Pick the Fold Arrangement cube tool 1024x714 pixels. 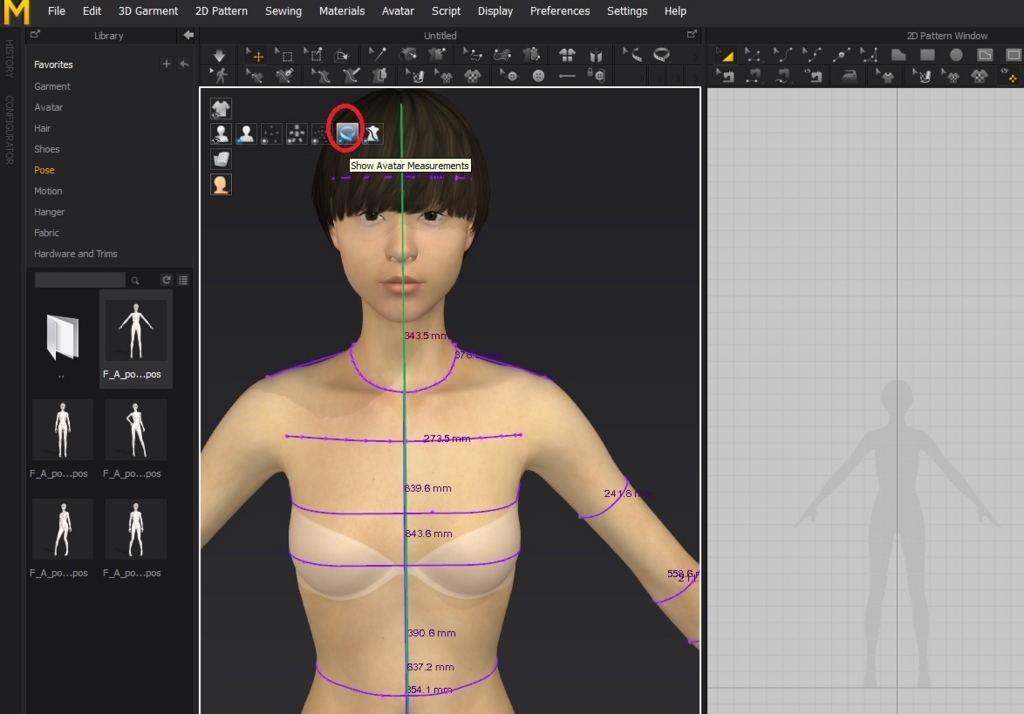(x=342, y=56)
